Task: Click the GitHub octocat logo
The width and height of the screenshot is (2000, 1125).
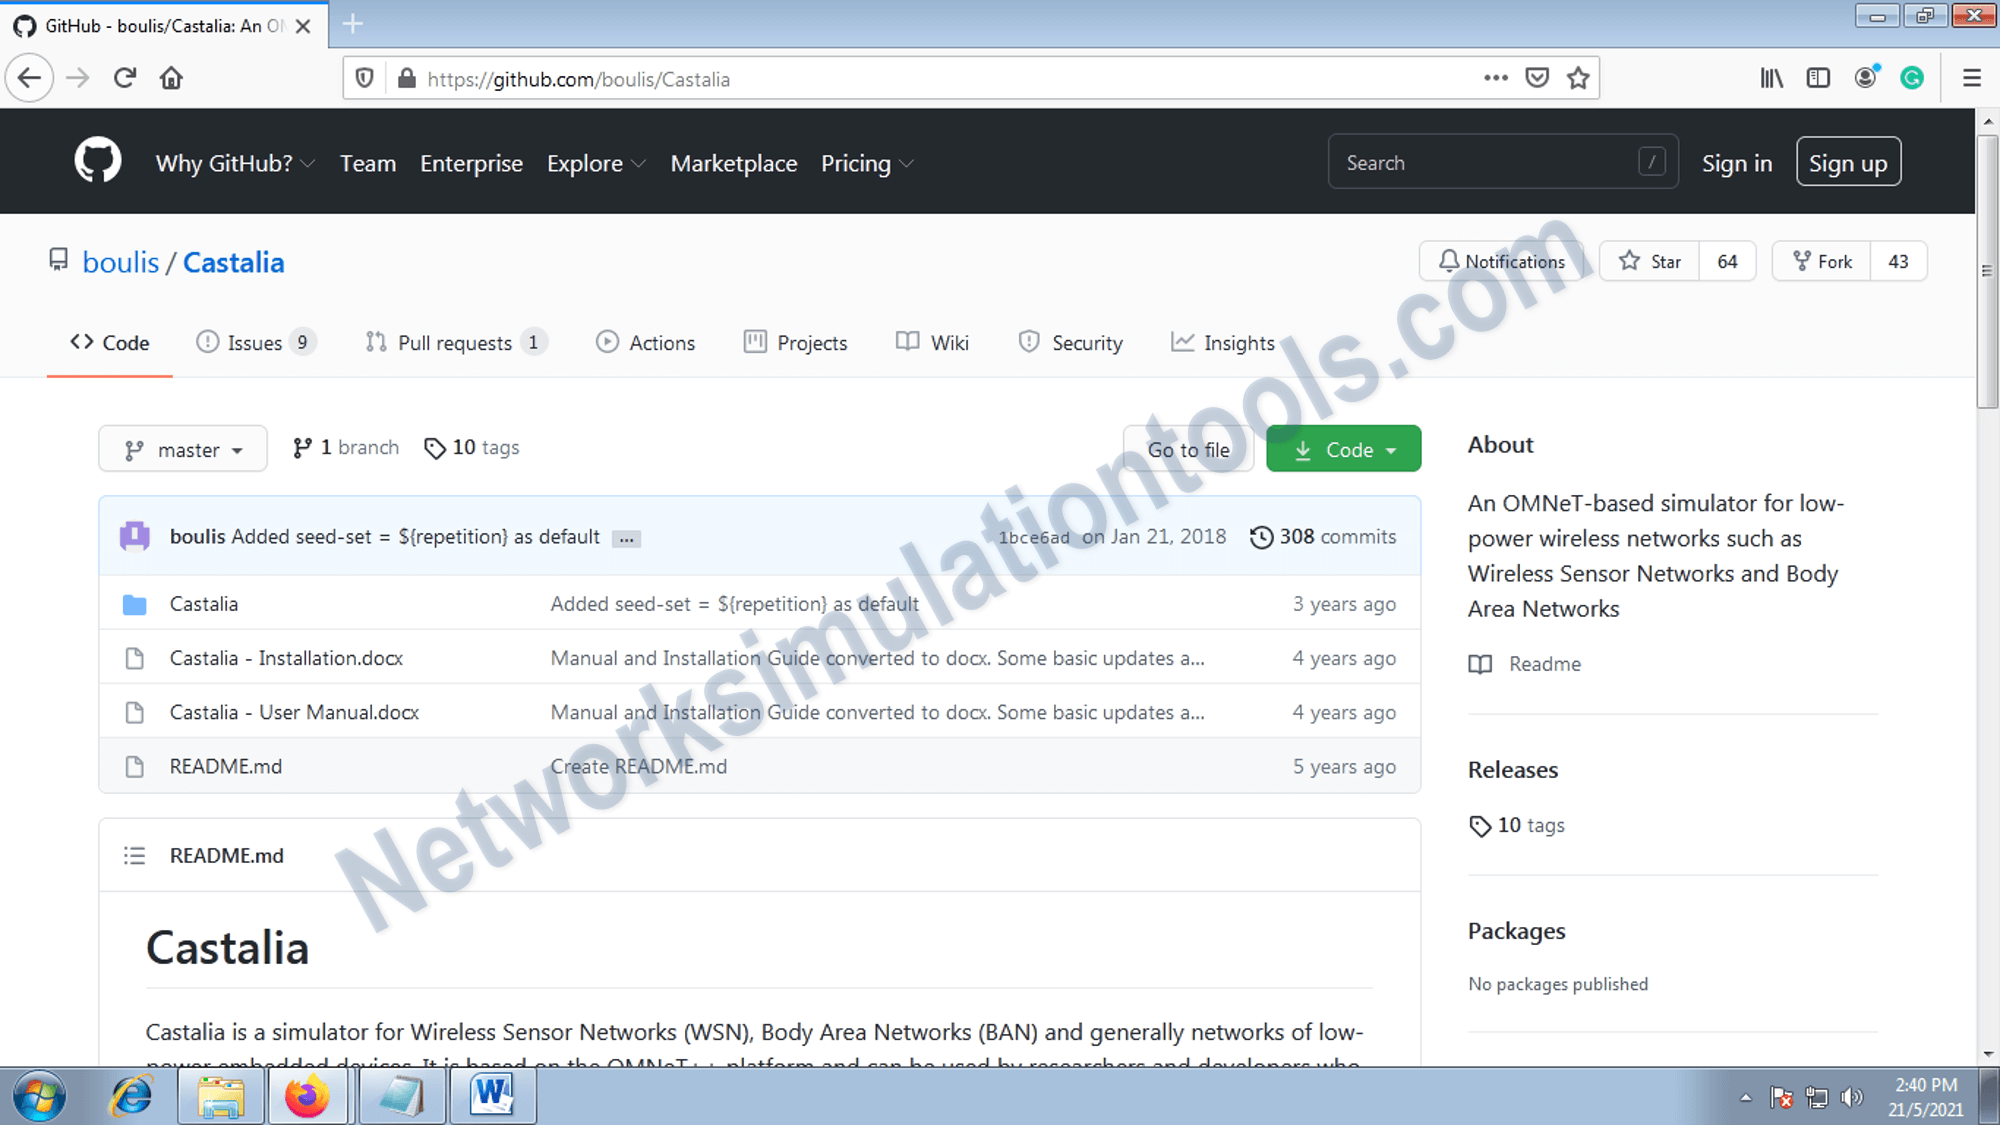Action: pyautogui.click(x=98, y=162)
